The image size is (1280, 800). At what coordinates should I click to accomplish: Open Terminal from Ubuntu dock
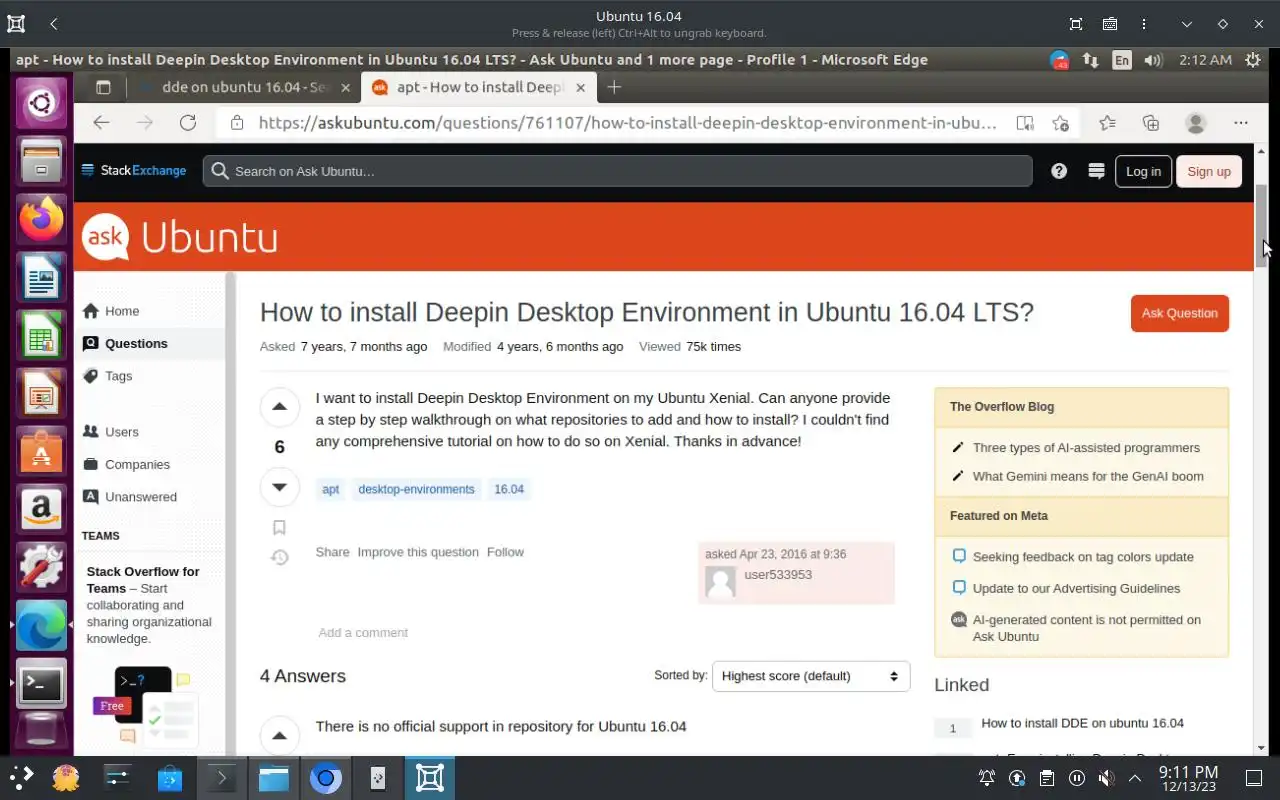(x=41, y=683)
